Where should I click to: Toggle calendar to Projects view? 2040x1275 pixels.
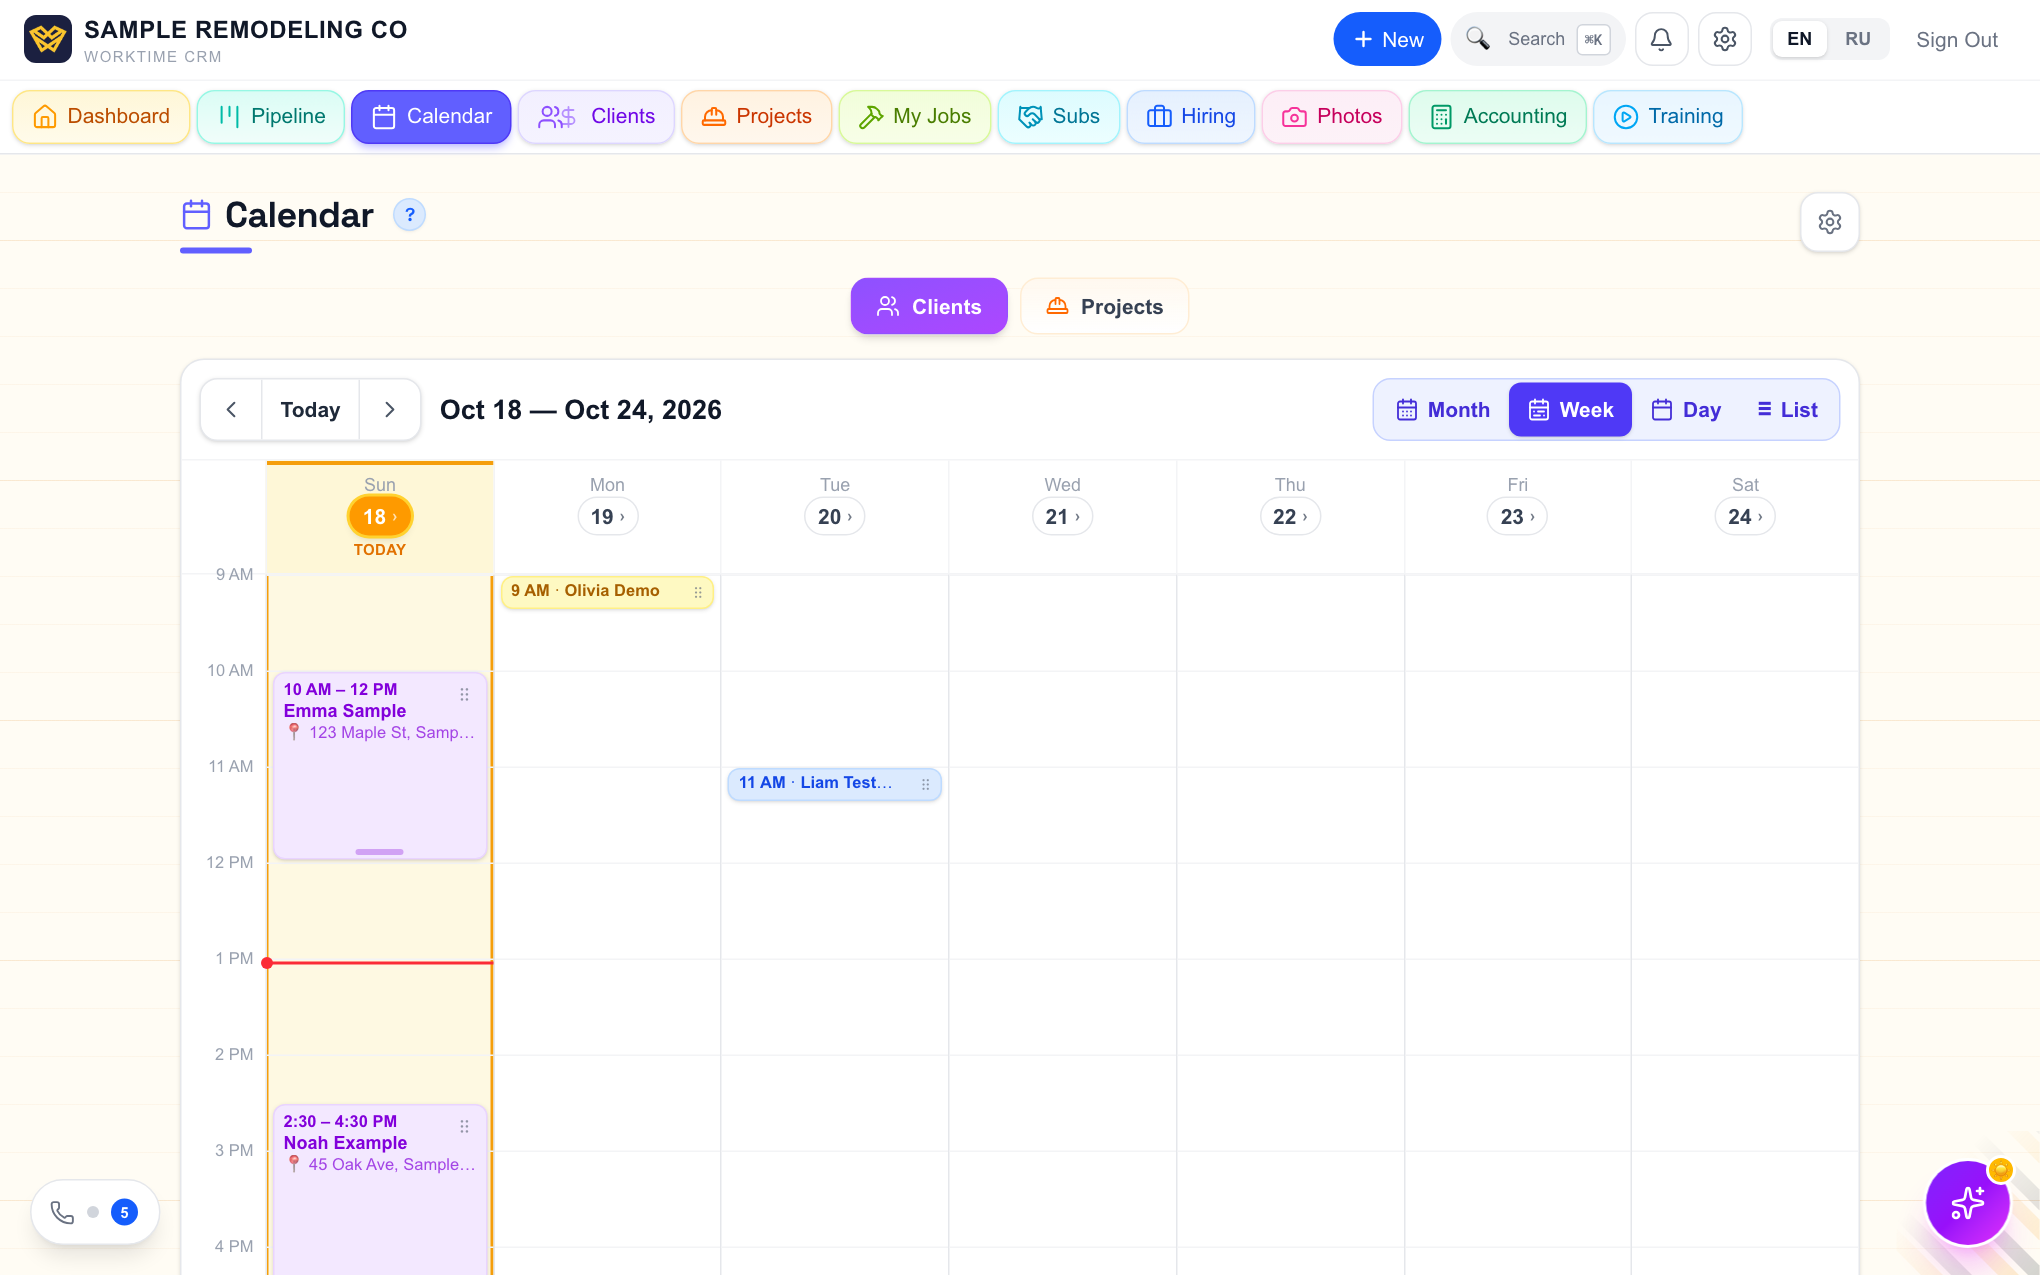(x=1104, y=306)
